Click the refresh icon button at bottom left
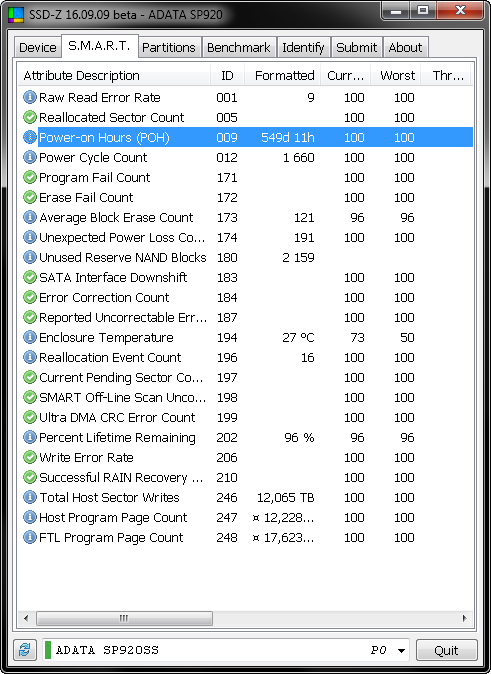The width and height of the screenshot is (491, 674). coord(25,650)
